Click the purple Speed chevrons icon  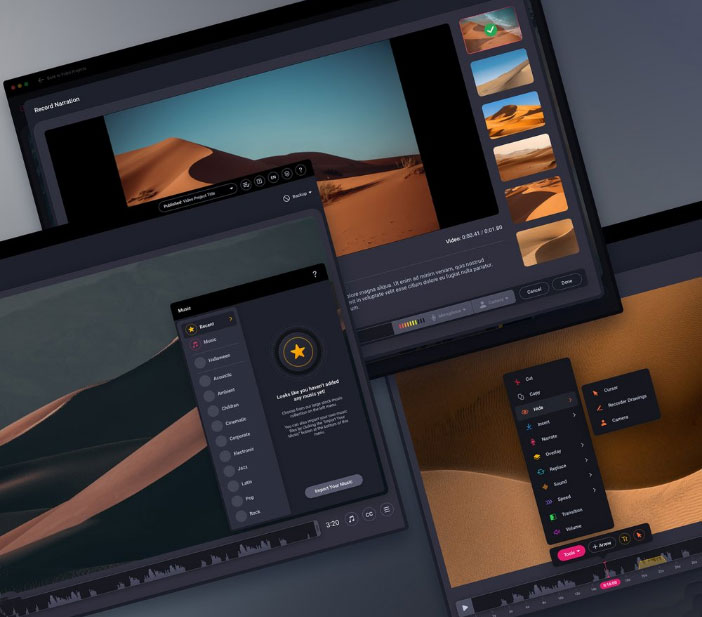tap(548, 502)
